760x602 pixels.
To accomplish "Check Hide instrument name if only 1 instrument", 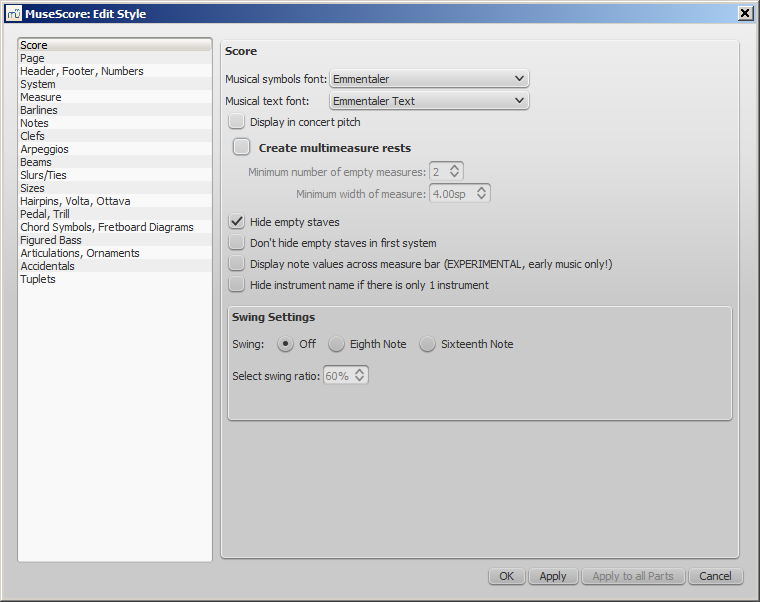I will tap(237, 285).
